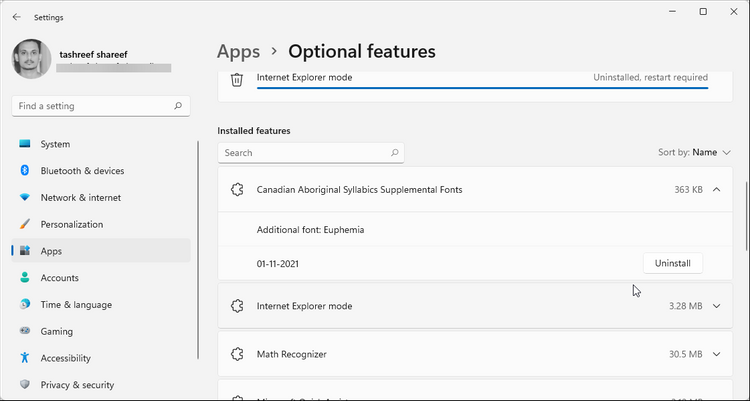Click the magnifier icon in Find a setting
This screenshot has height=401, width=750.
click(178, 106)
